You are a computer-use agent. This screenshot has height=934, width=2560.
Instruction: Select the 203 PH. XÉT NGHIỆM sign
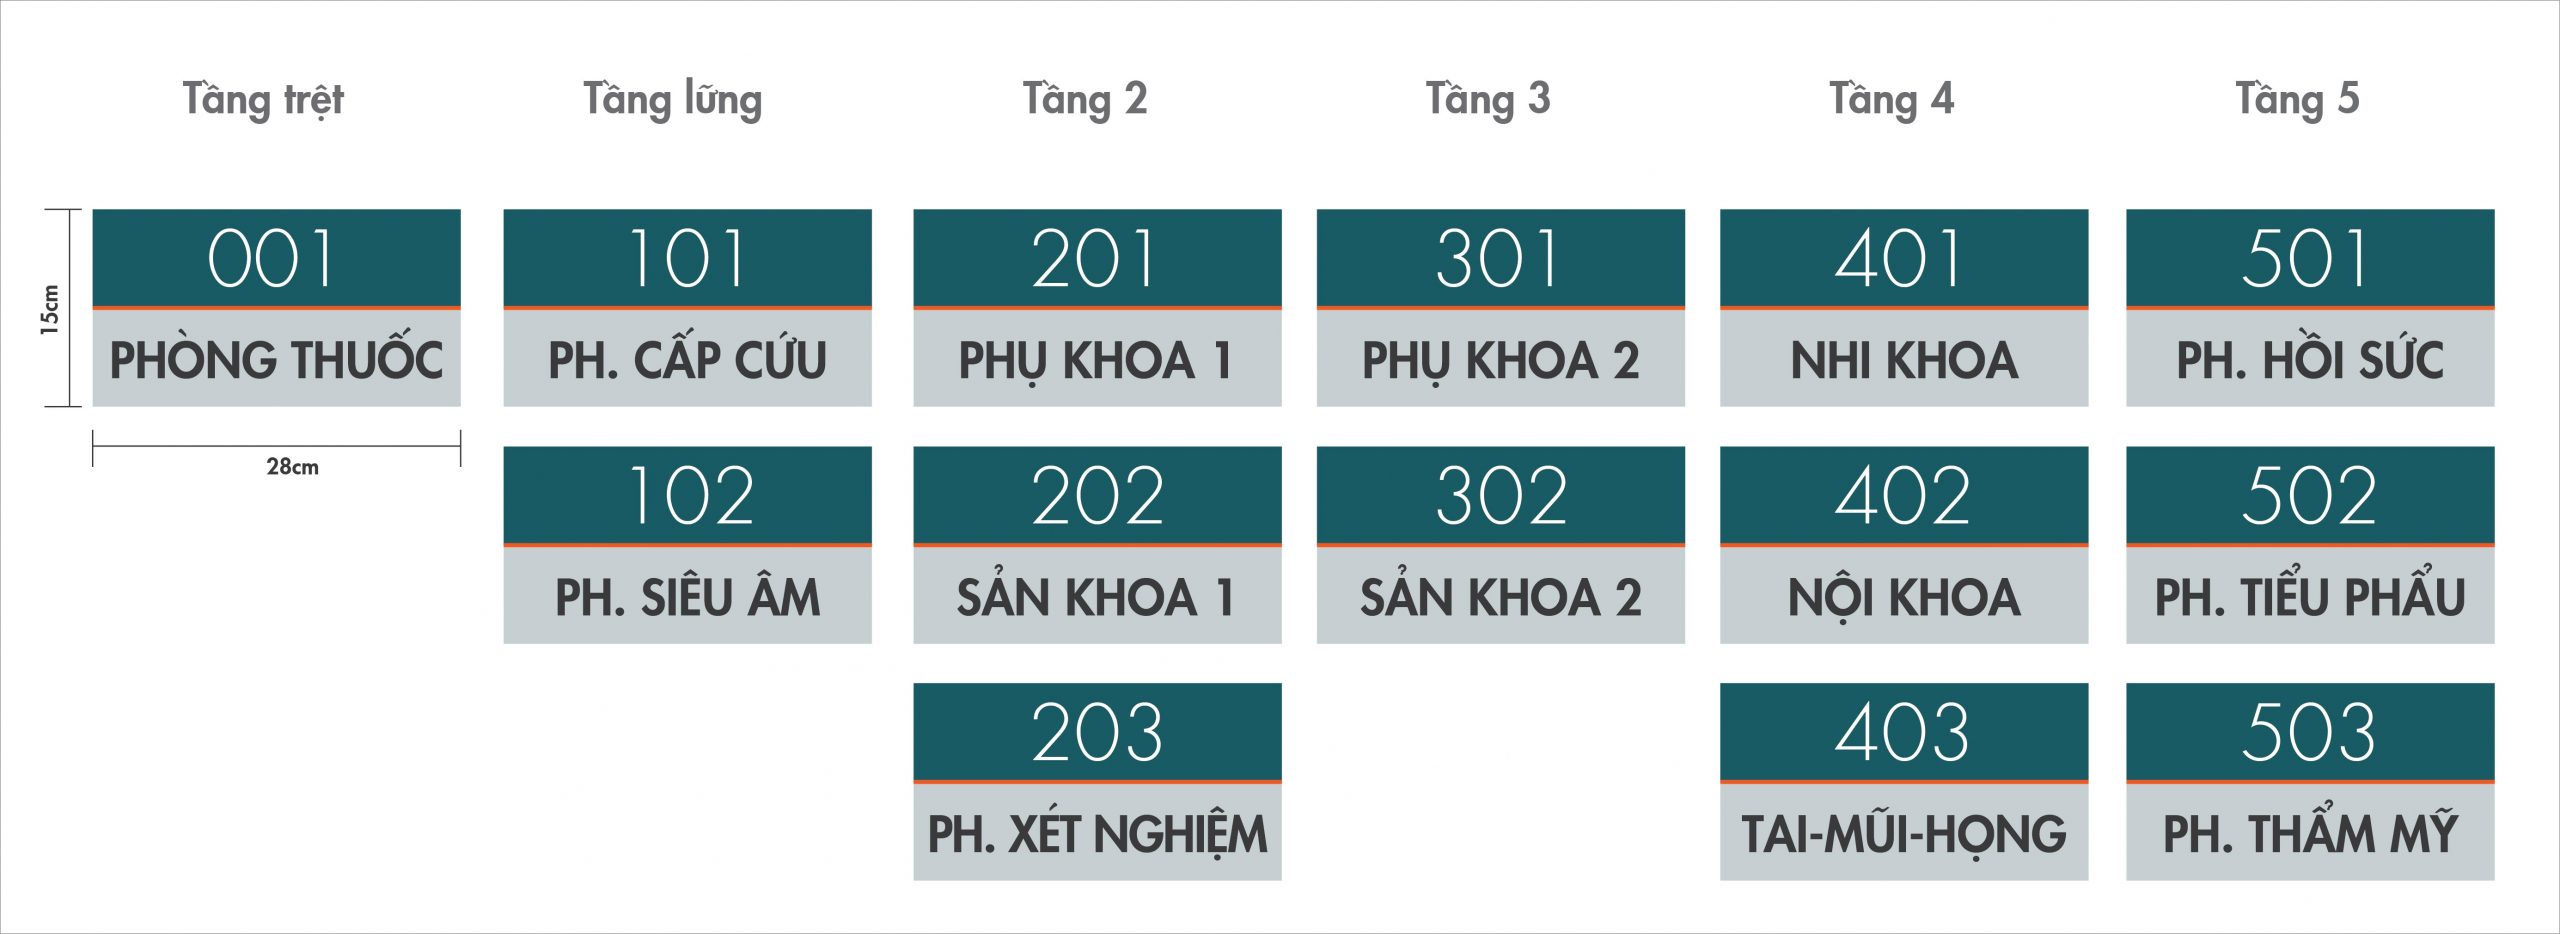click(x=1097, y=781)
